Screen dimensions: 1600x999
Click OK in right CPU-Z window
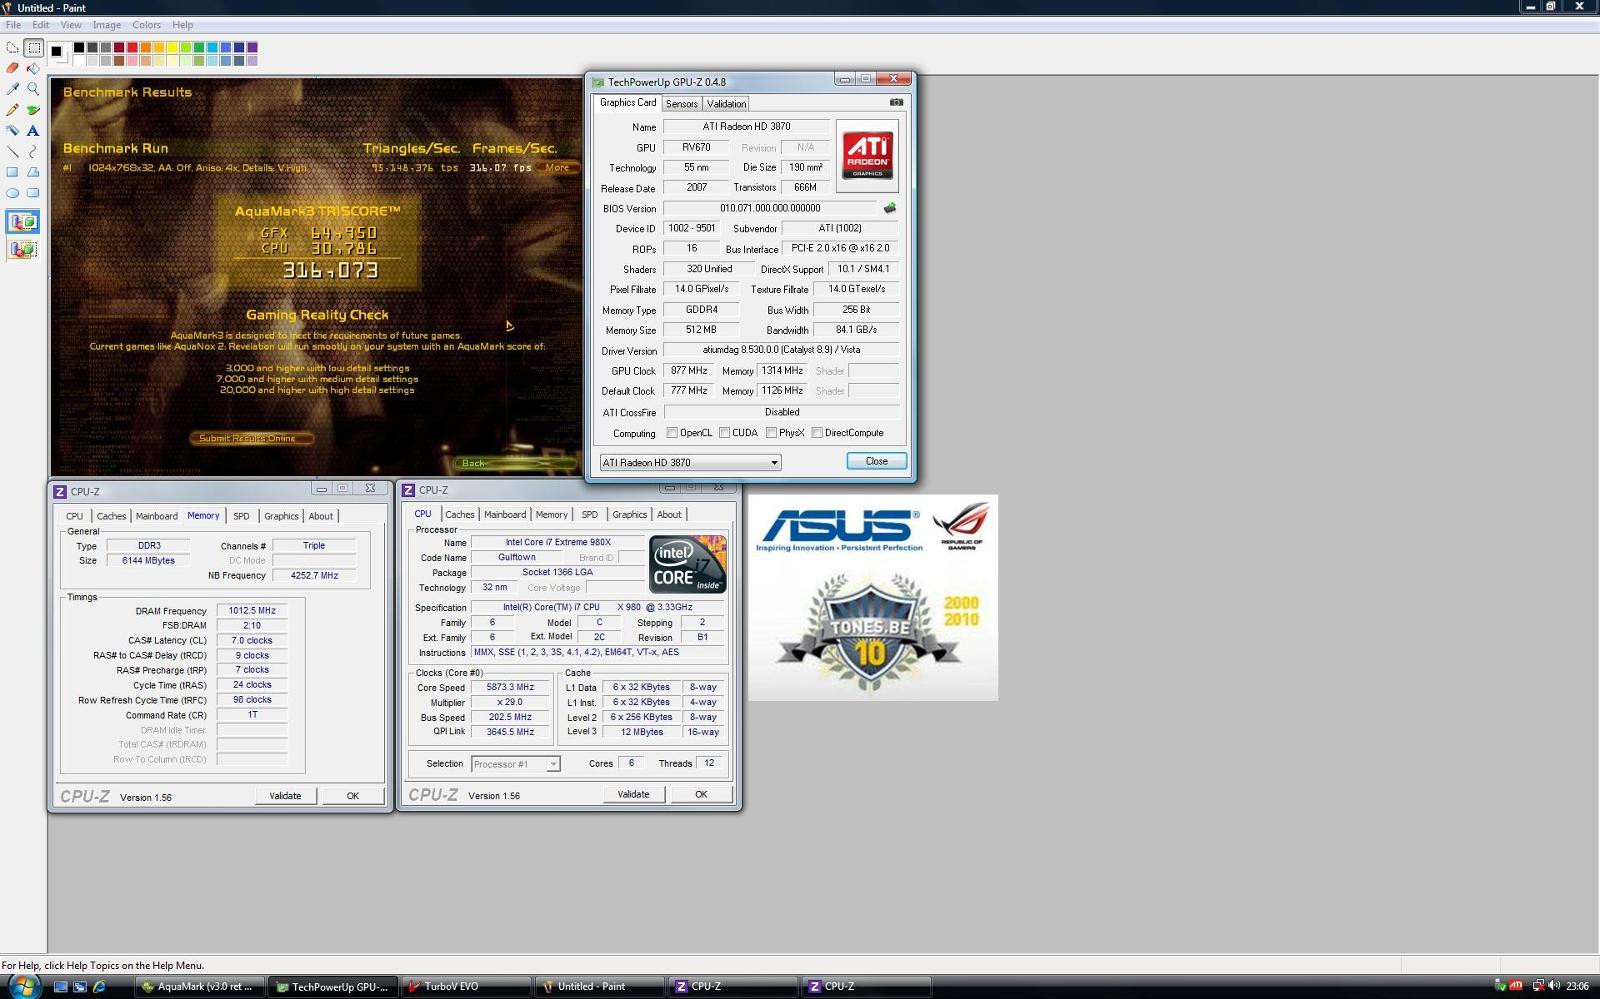coord(701,794)
